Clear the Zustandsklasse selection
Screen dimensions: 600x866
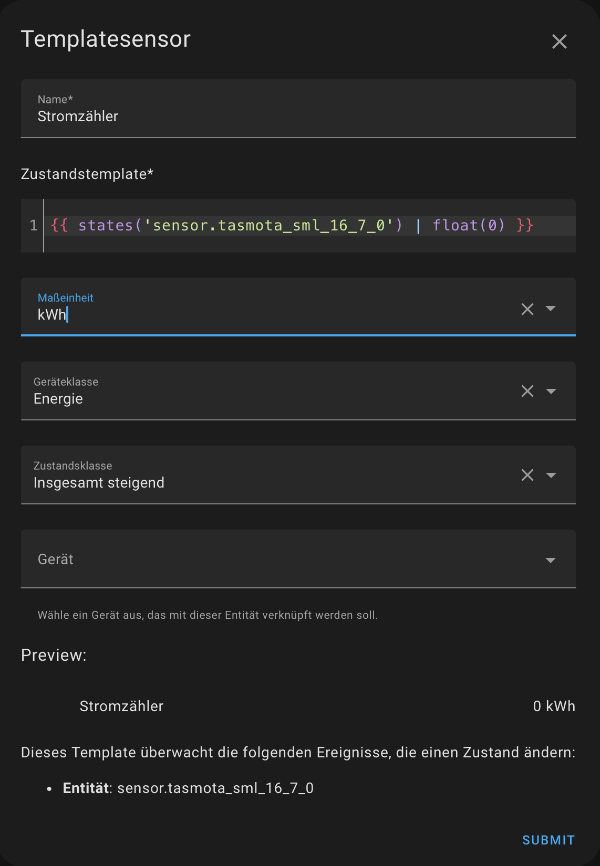(x=527, y=475)
